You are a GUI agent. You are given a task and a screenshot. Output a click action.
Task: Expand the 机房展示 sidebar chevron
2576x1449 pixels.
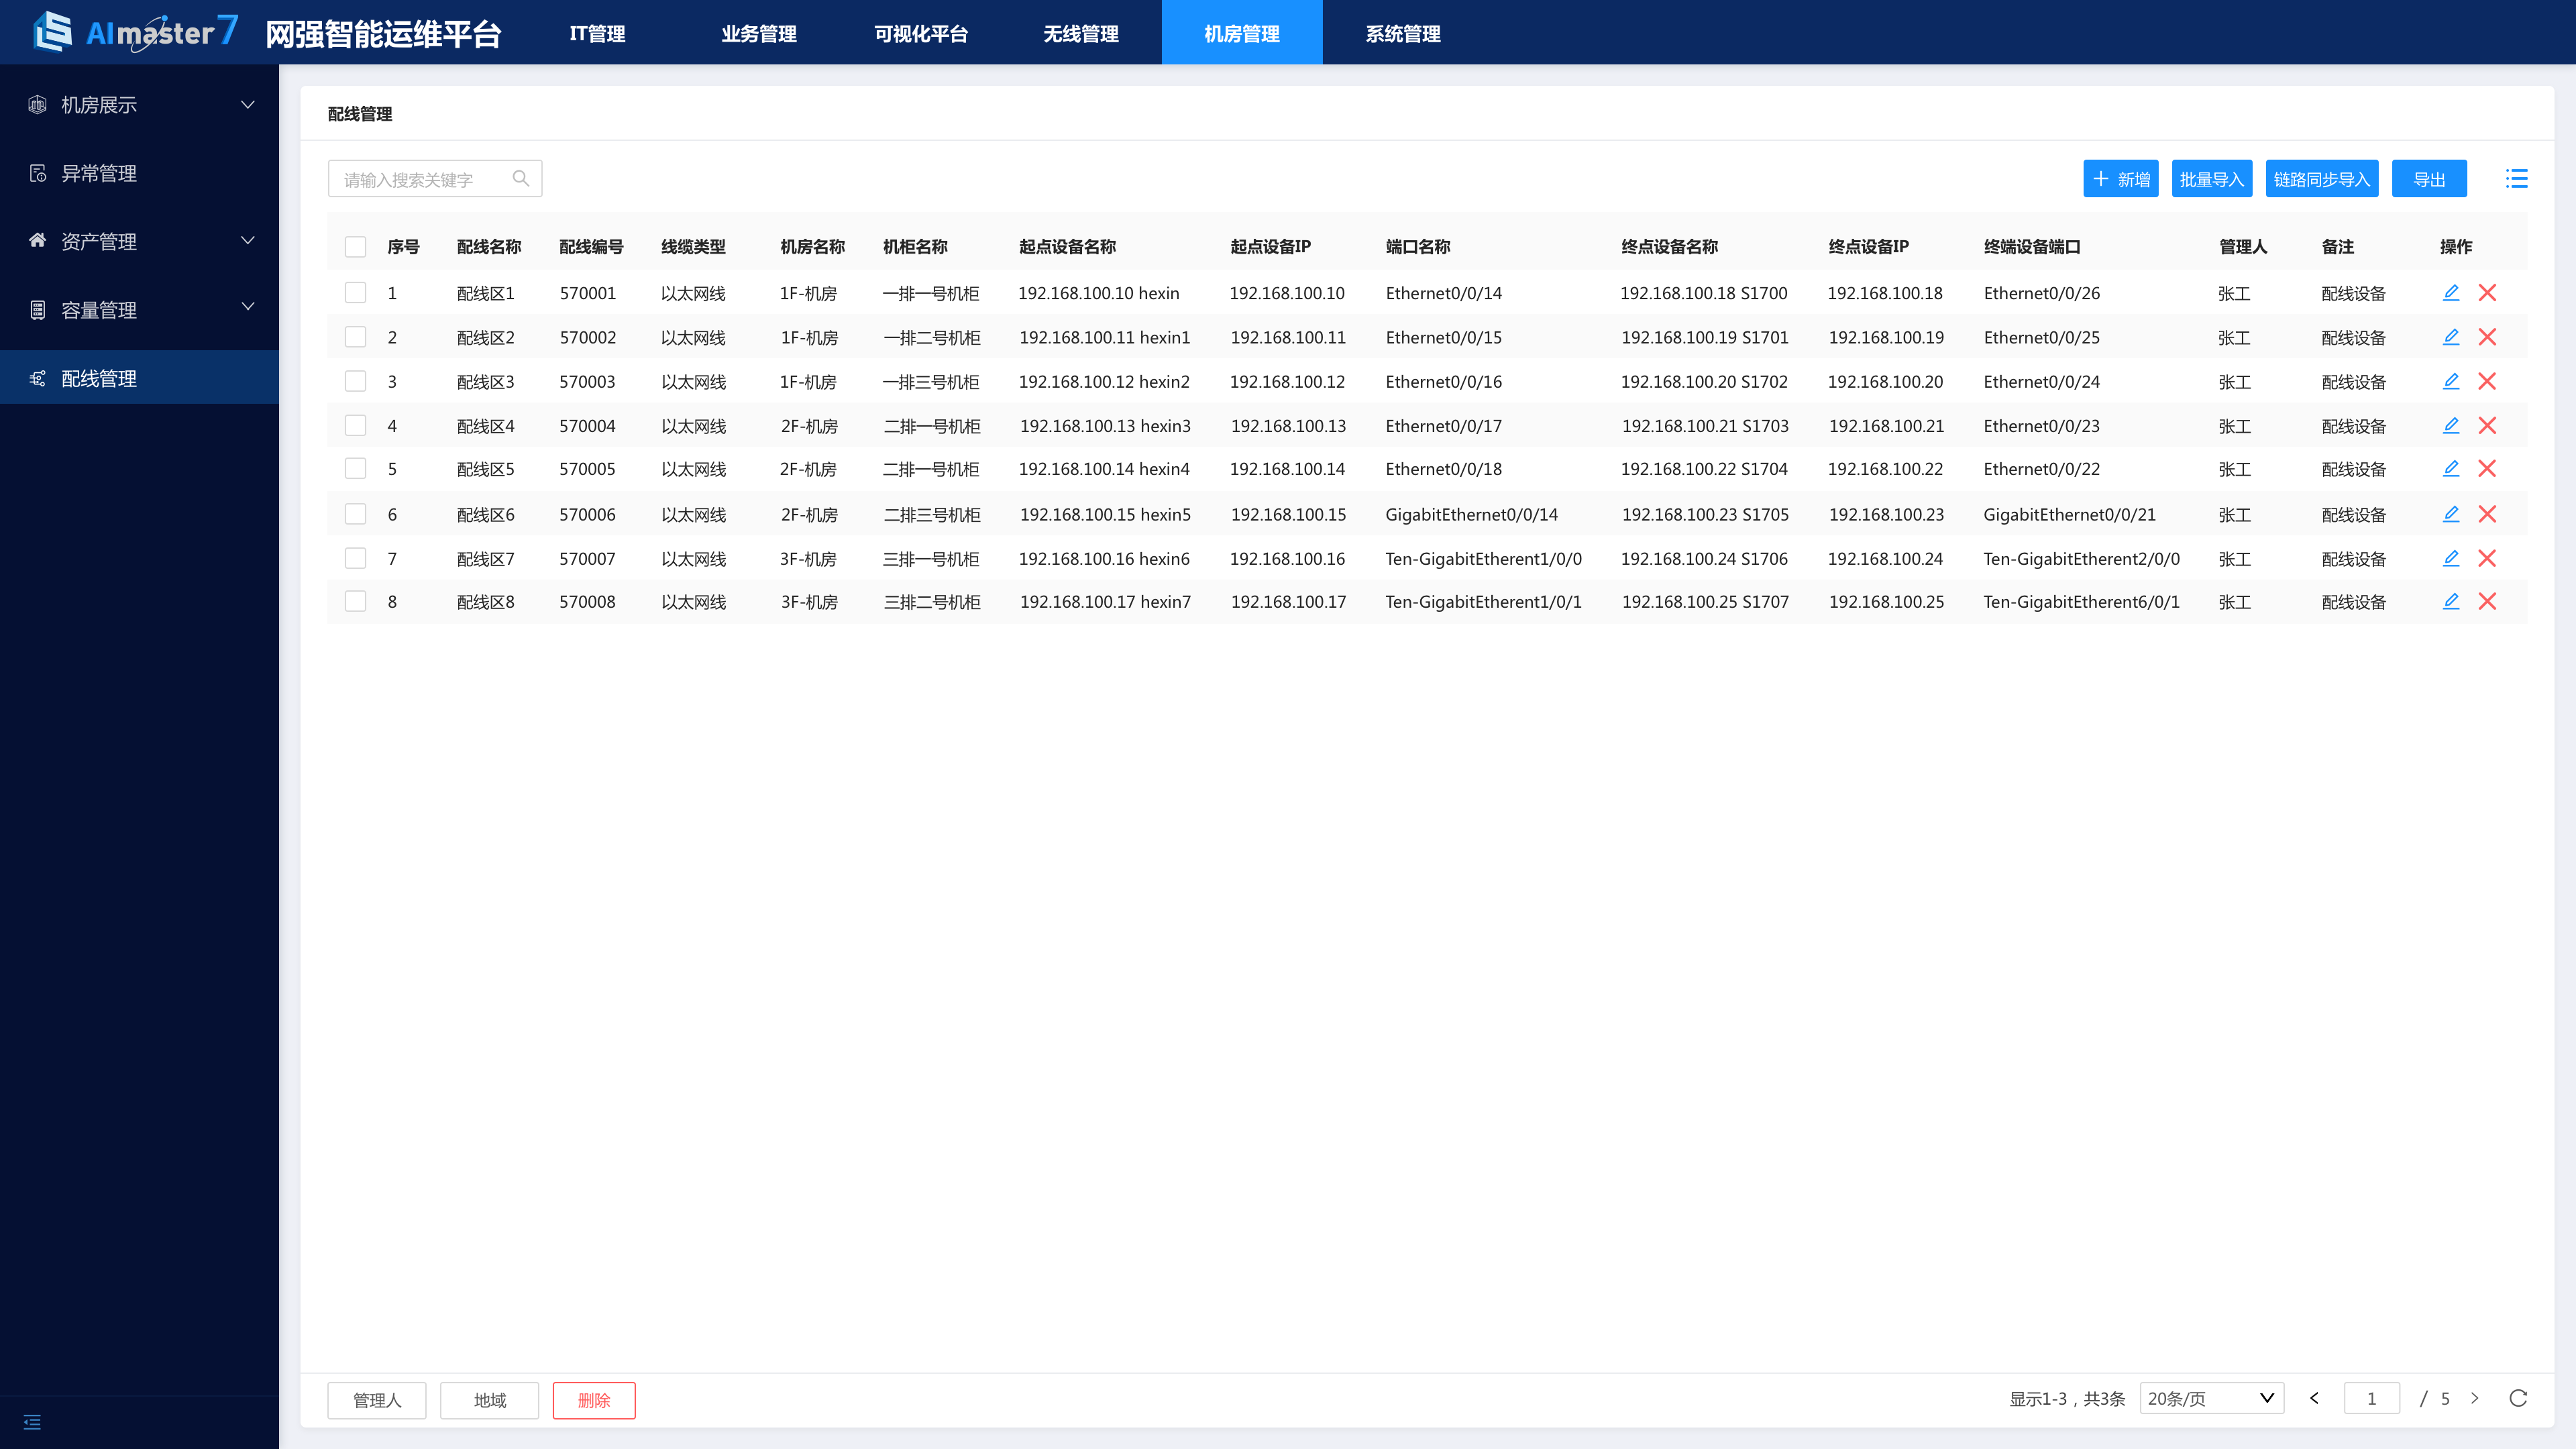(248, 104)
